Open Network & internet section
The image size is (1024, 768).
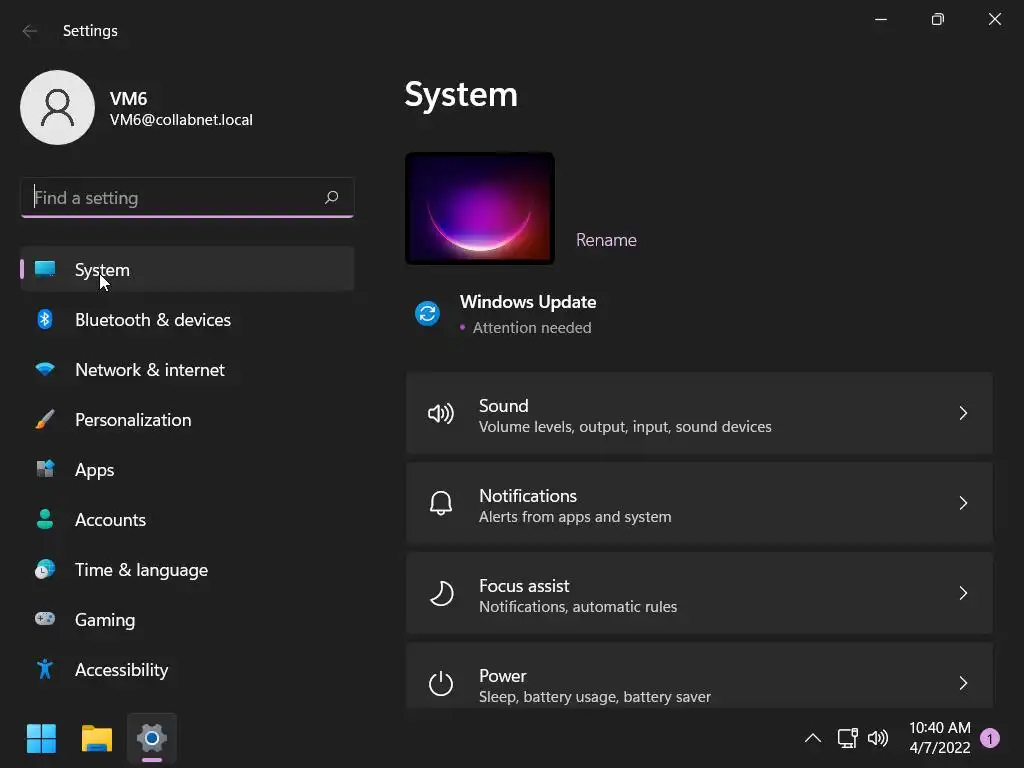(187, 370)
